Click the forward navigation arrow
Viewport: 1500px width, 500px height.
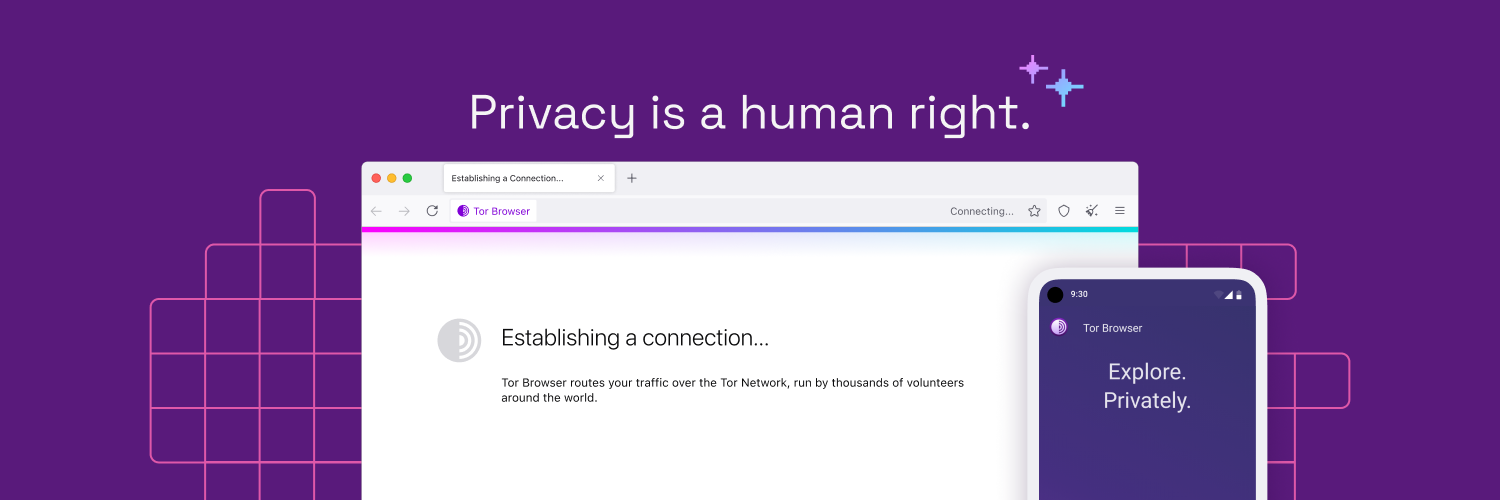tap(404, 211)
